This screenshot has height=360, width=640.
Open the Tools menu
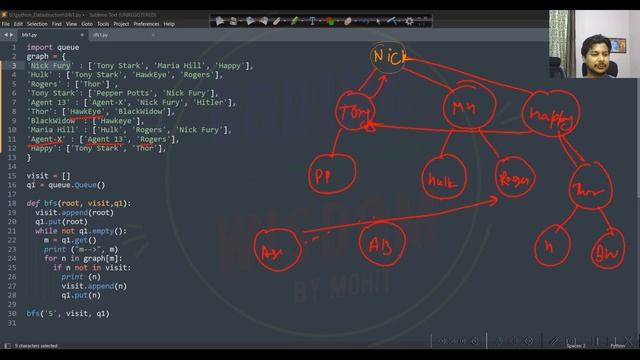103,24
